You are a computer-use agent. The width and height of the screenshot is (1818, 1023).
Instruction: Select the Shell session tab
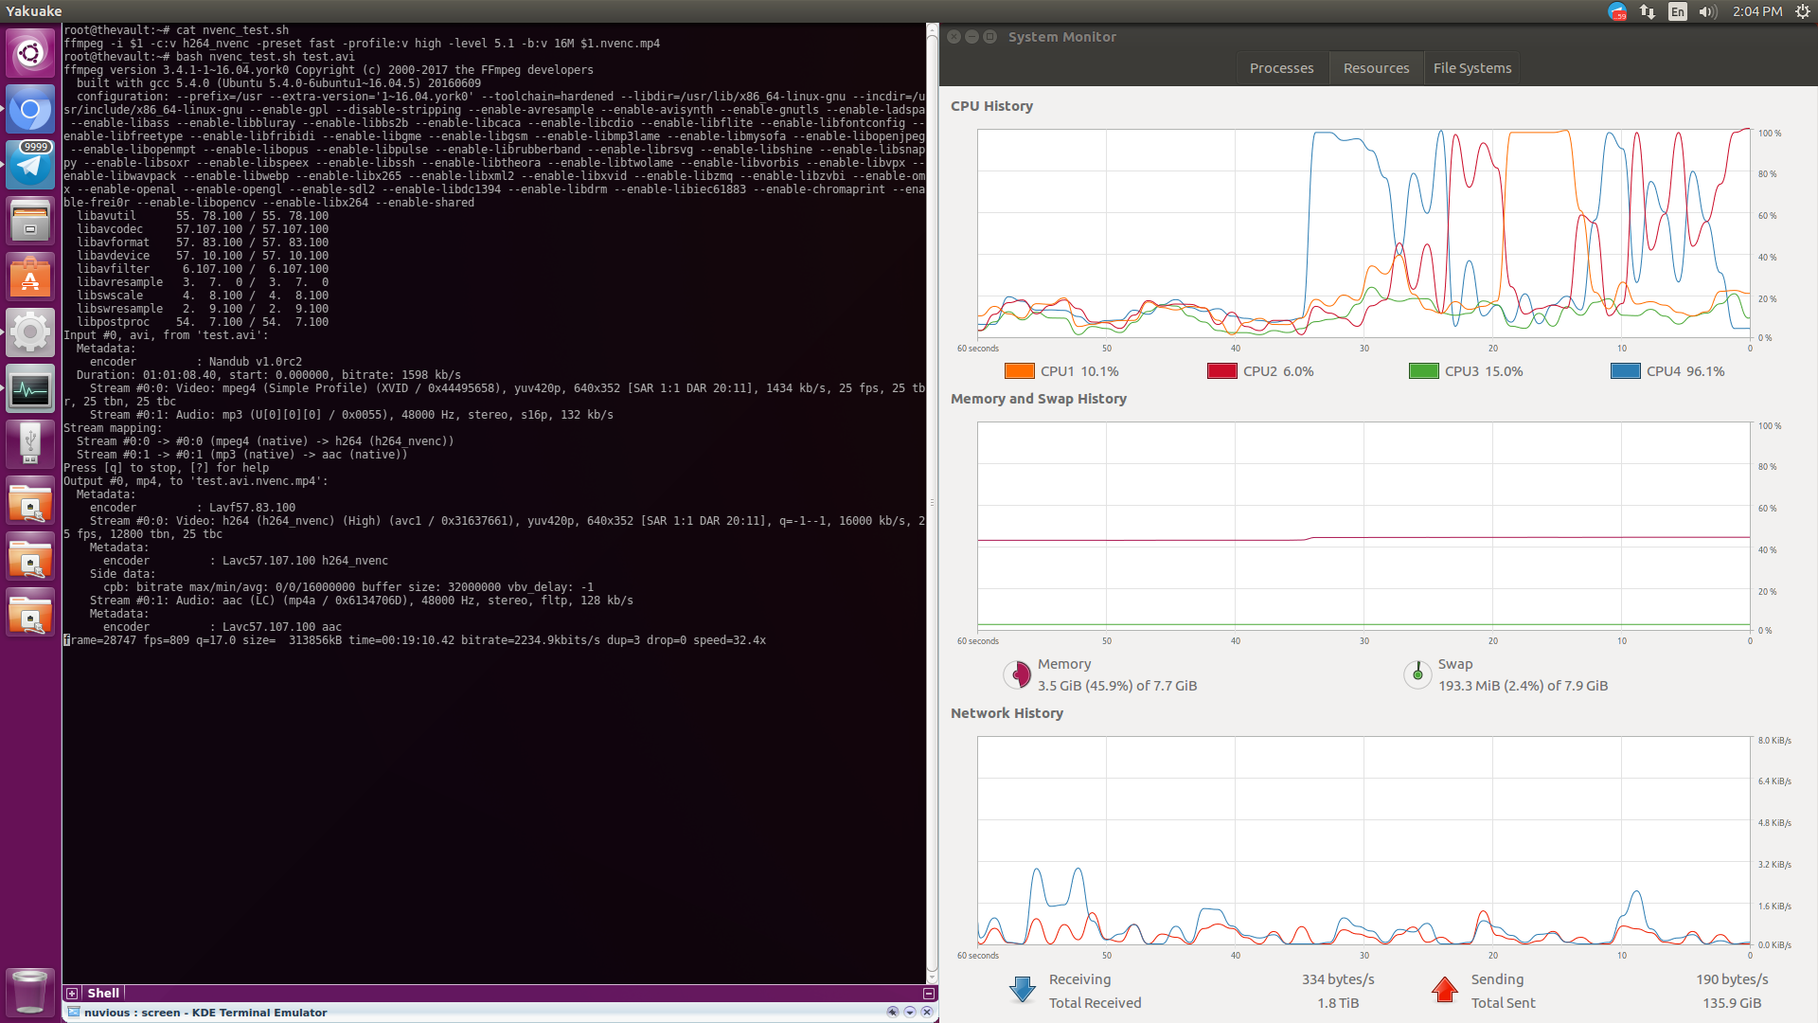[103, 993]
